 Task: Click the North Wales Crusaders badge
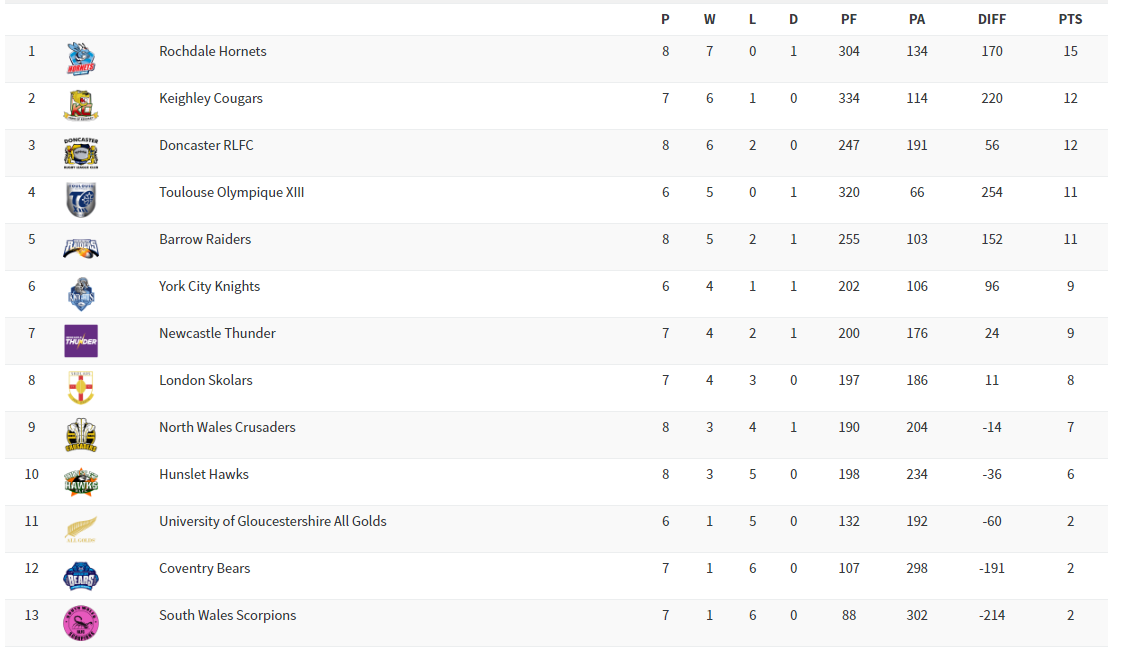point(81,435)
